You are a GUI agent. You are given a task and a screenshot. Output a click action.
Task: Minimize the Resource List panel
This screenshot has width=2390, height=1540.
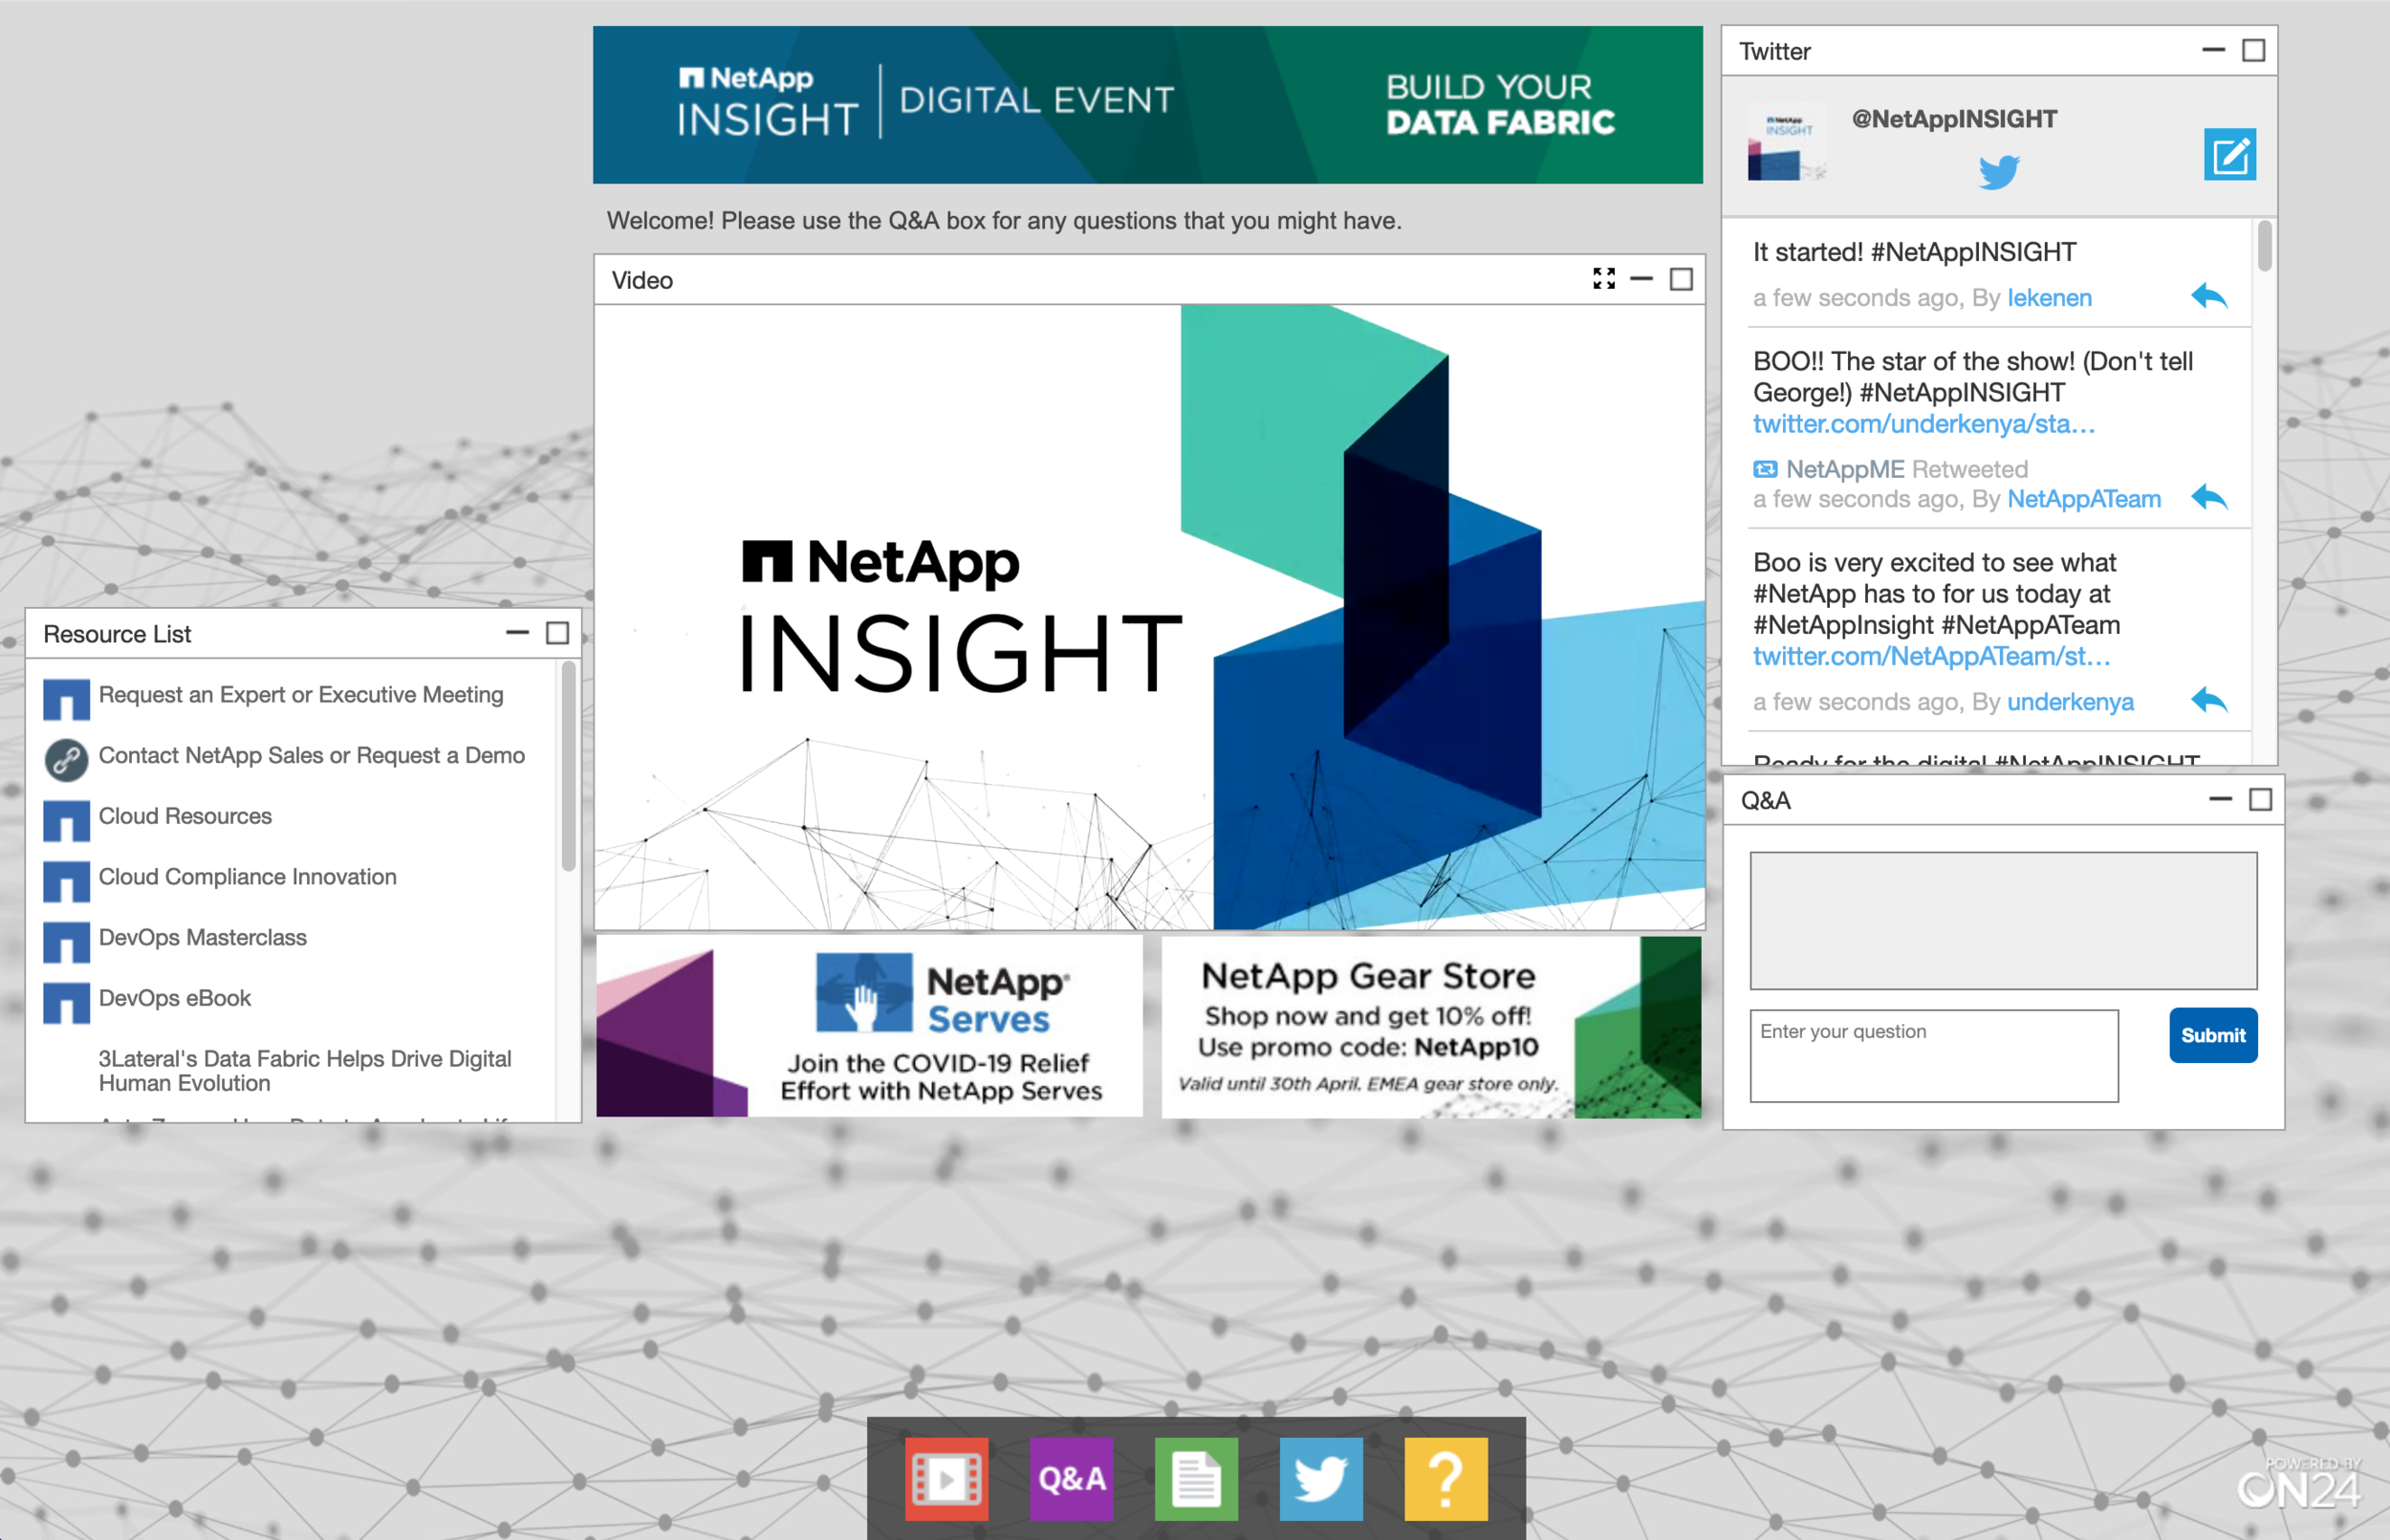(x=517, y=633)
